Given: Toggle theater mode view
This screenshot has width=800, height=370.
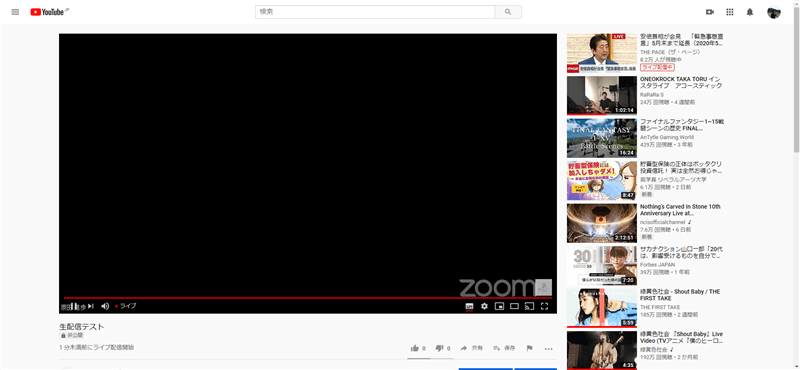Looking at the screenshot, I should 514,306.
